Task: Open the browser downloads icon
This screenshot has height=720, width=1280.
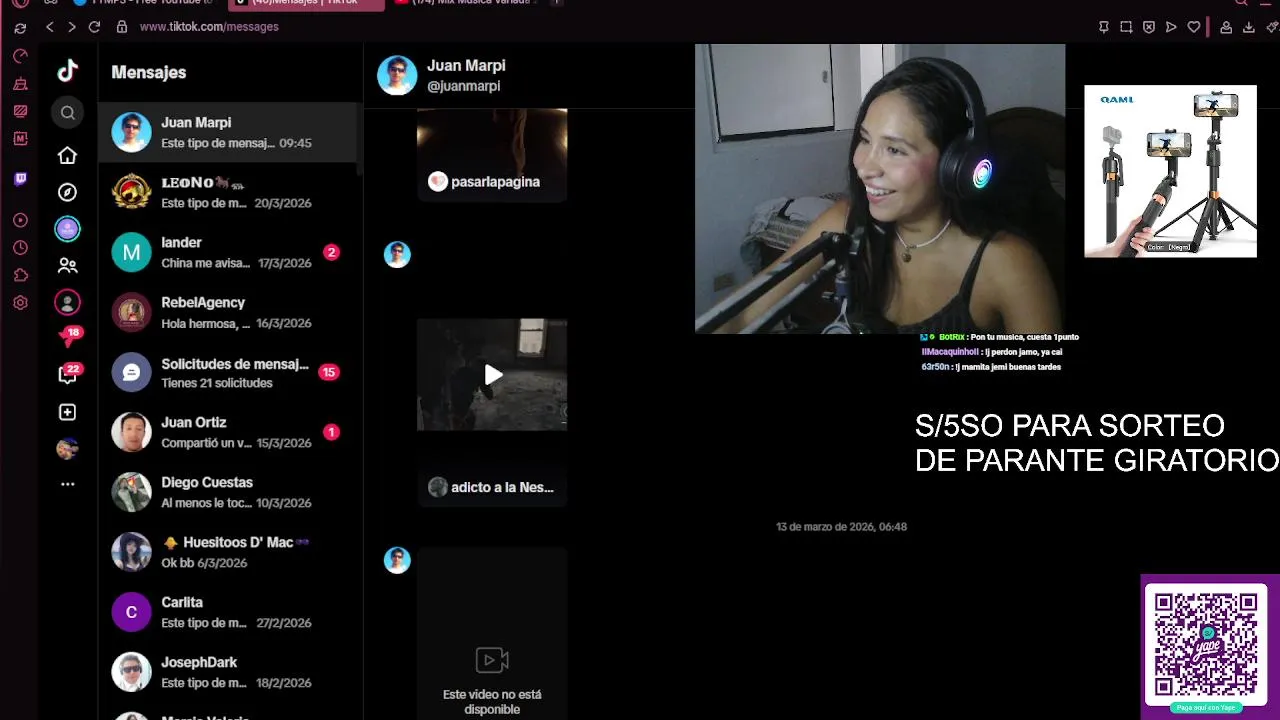Action: point(1248,27)
